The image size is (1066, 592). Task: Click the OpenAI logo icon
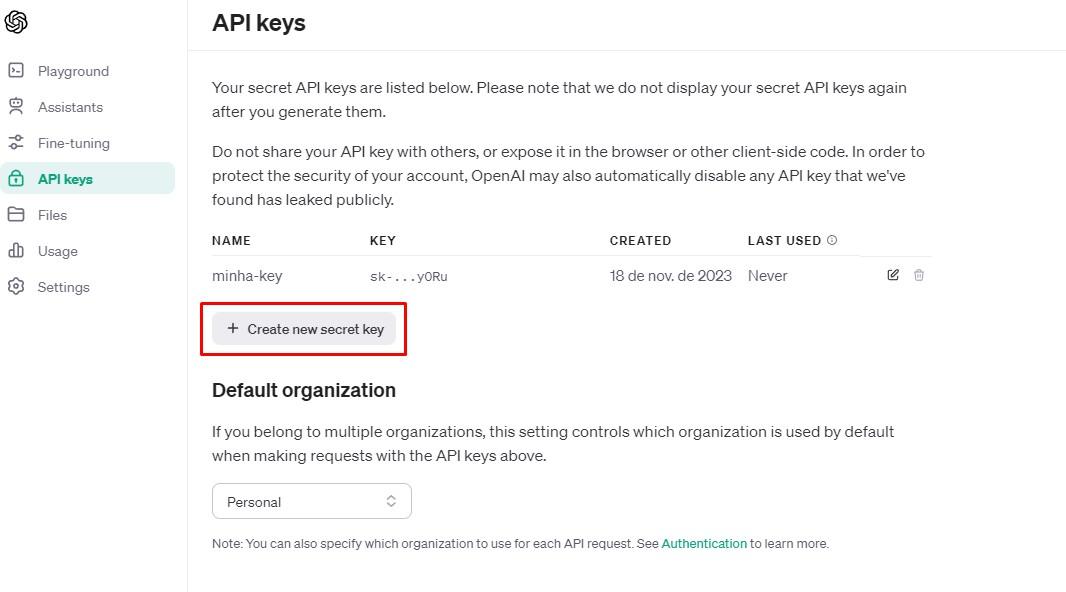(x=16, y=22)
